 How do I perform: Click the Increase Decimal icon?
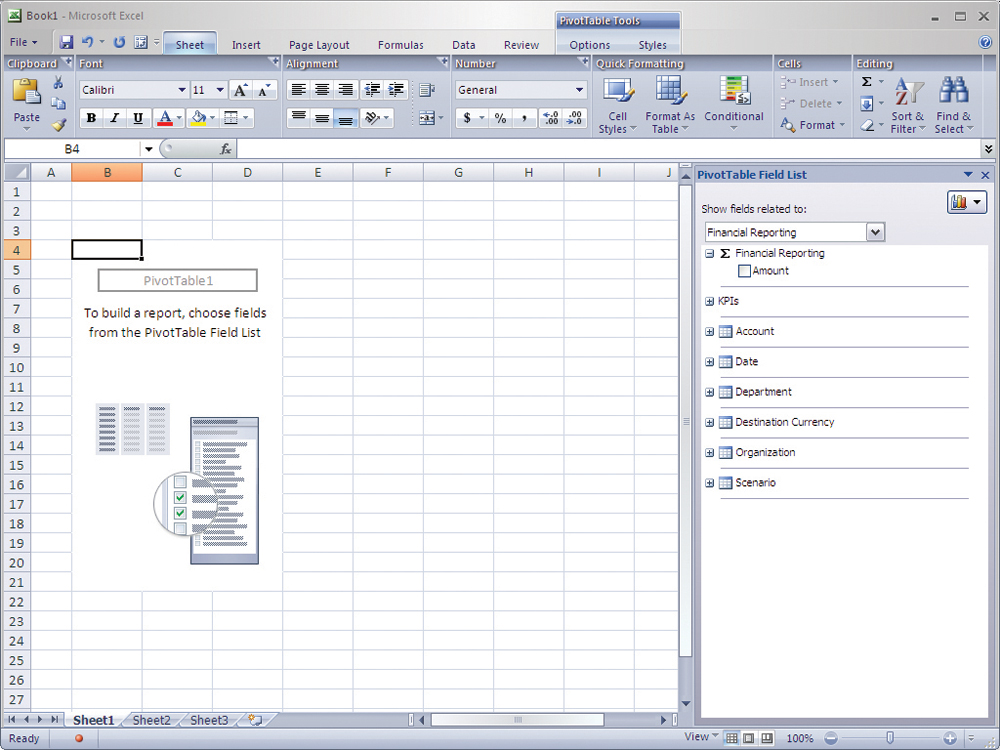point(550,118)
